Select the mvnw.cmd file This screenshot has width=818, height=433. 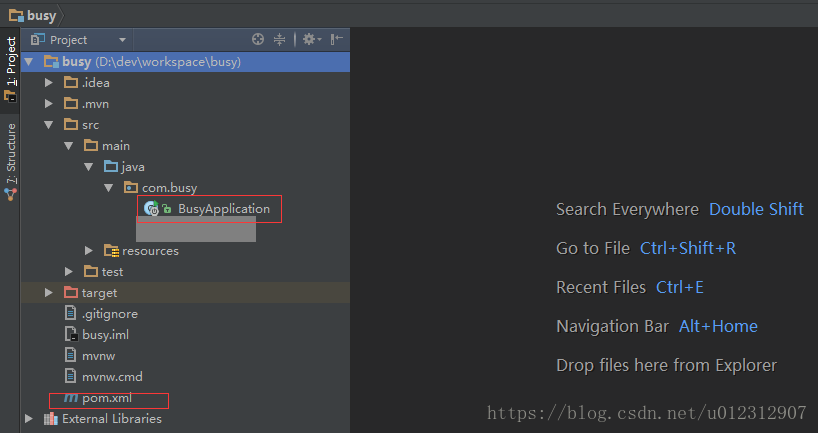(112, 376)
